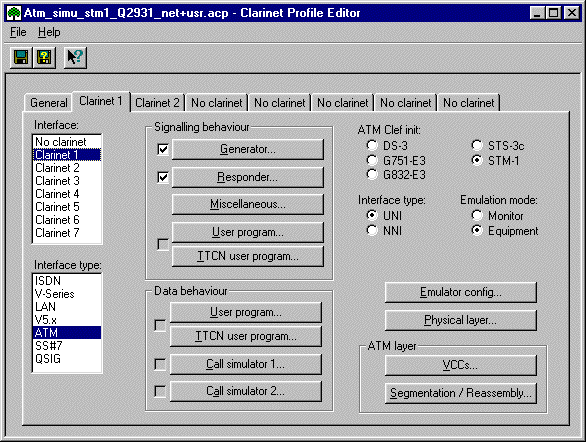The width and height of the screenshot is (586, 442).
Task: Open Segmentation / Reassembly settings
Action: [x=461, y=393]
